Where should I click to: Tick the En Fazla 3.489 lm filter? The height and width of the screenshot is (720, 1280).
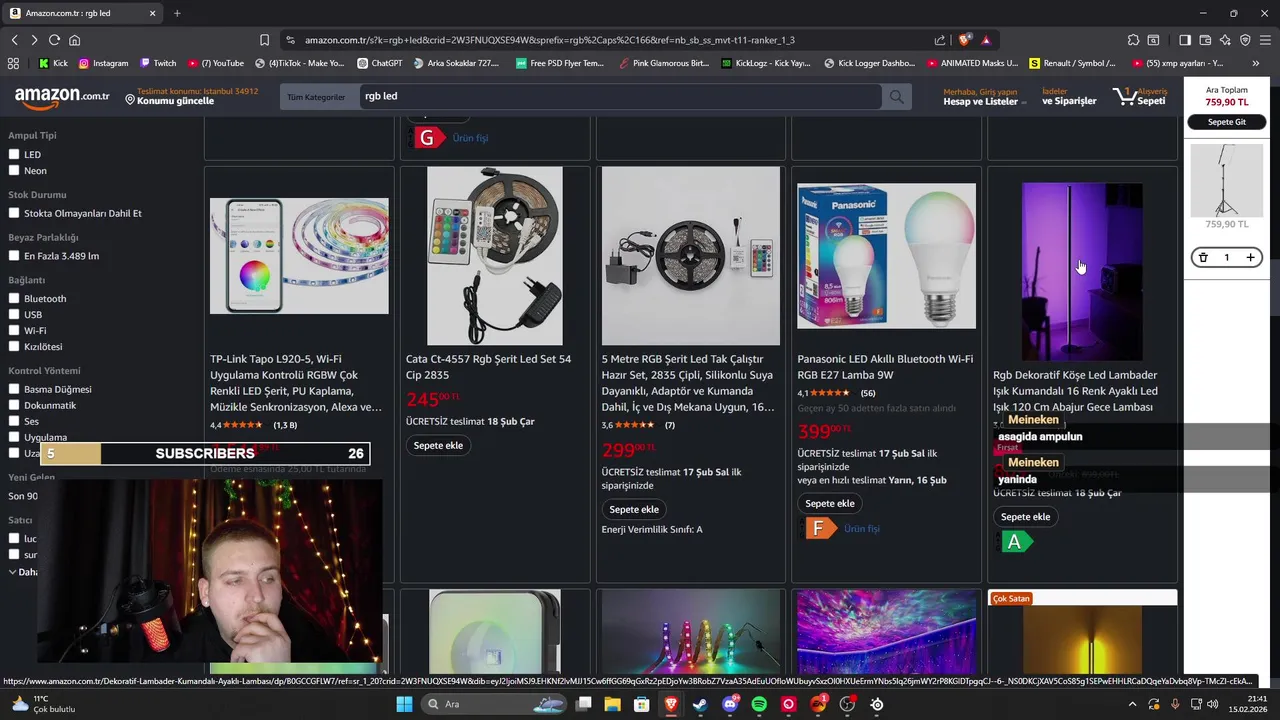[14, 256]
